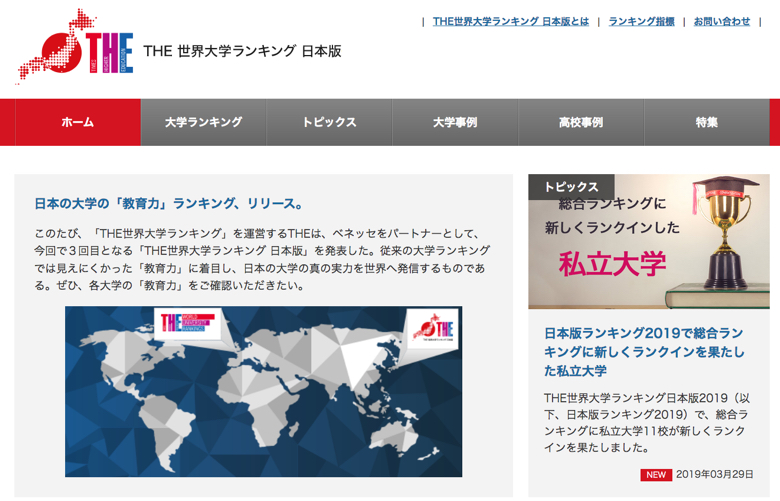Open the トピックス navigation menu item

[329, 122]
